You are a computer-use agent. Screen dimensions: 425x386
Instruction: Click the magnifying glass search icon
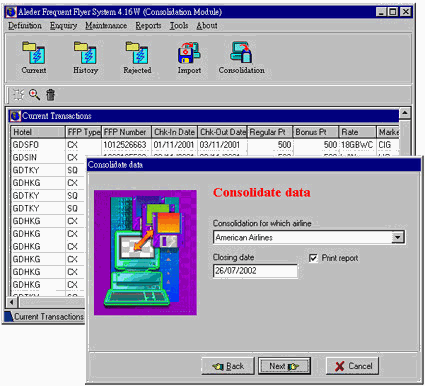click(x=34, y=95)
